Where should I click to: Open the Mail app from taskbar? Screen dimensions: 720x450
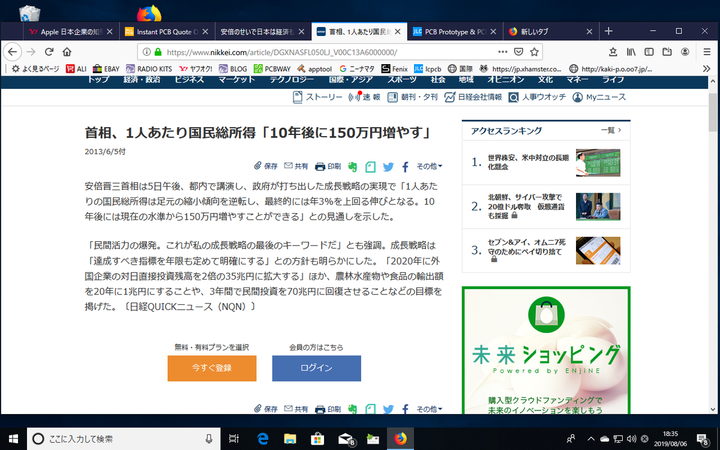[x=346, y=439]
